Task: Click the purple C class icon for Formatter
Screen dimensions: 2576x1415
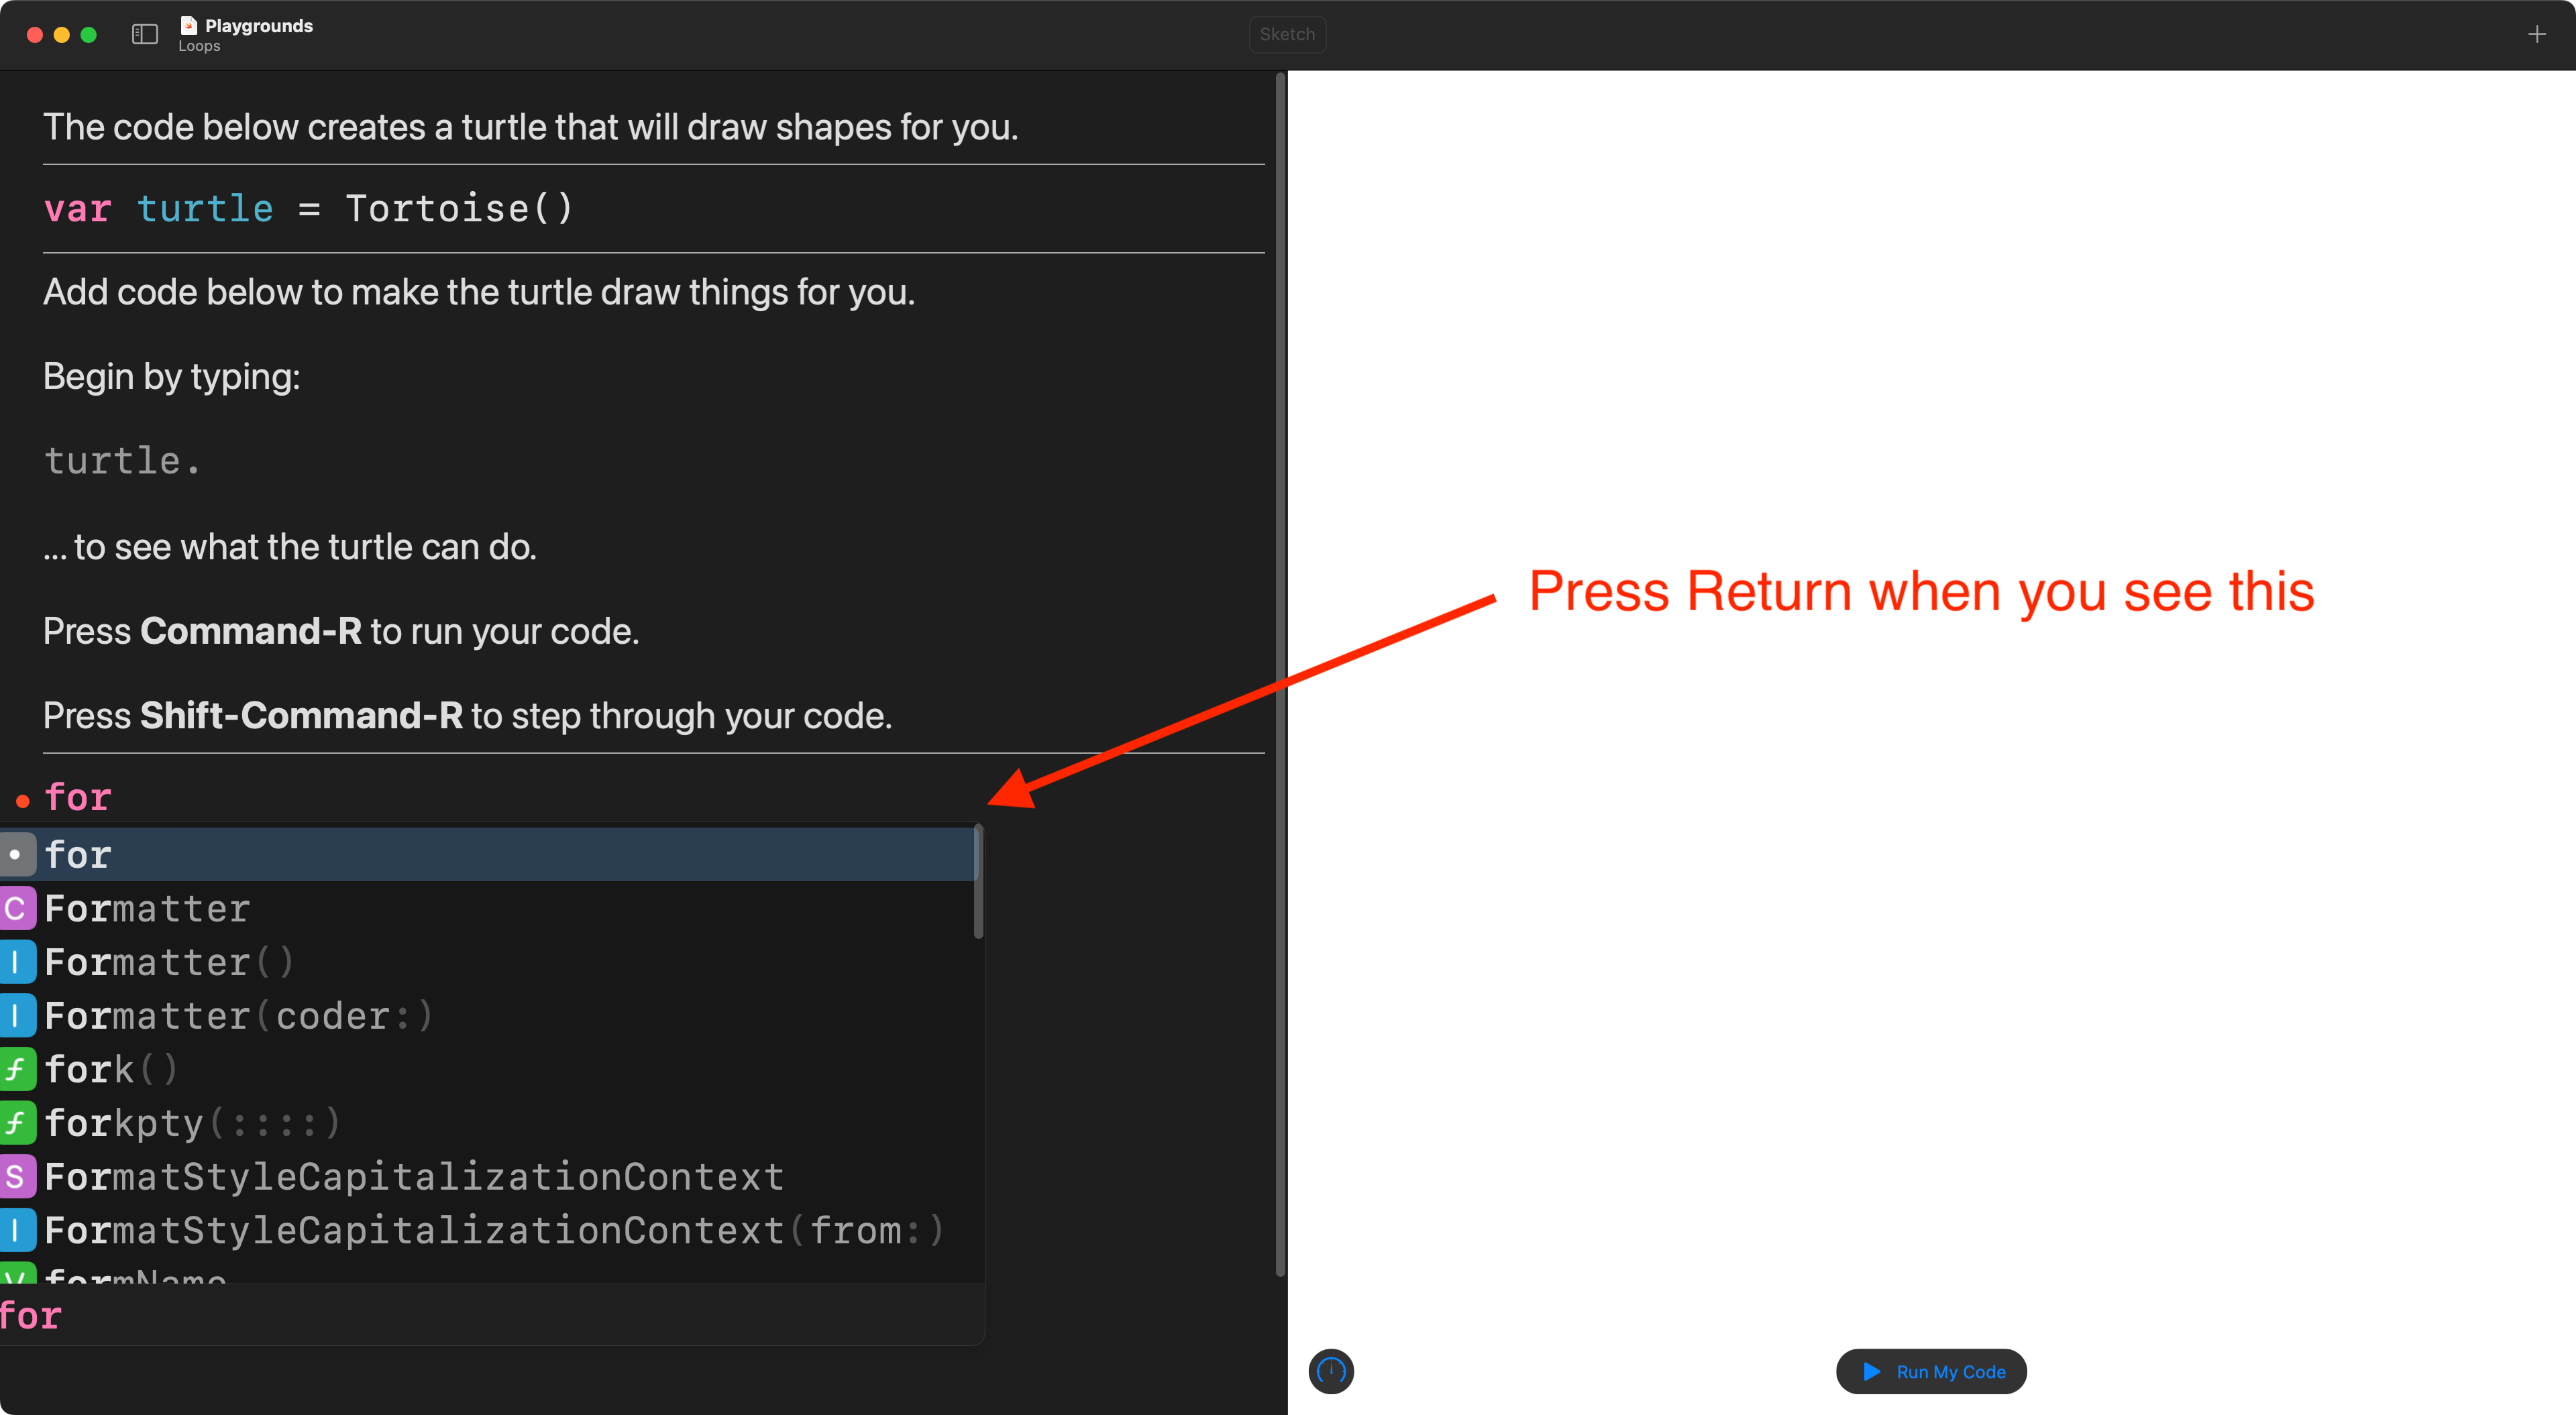Action: pos(16,908)
